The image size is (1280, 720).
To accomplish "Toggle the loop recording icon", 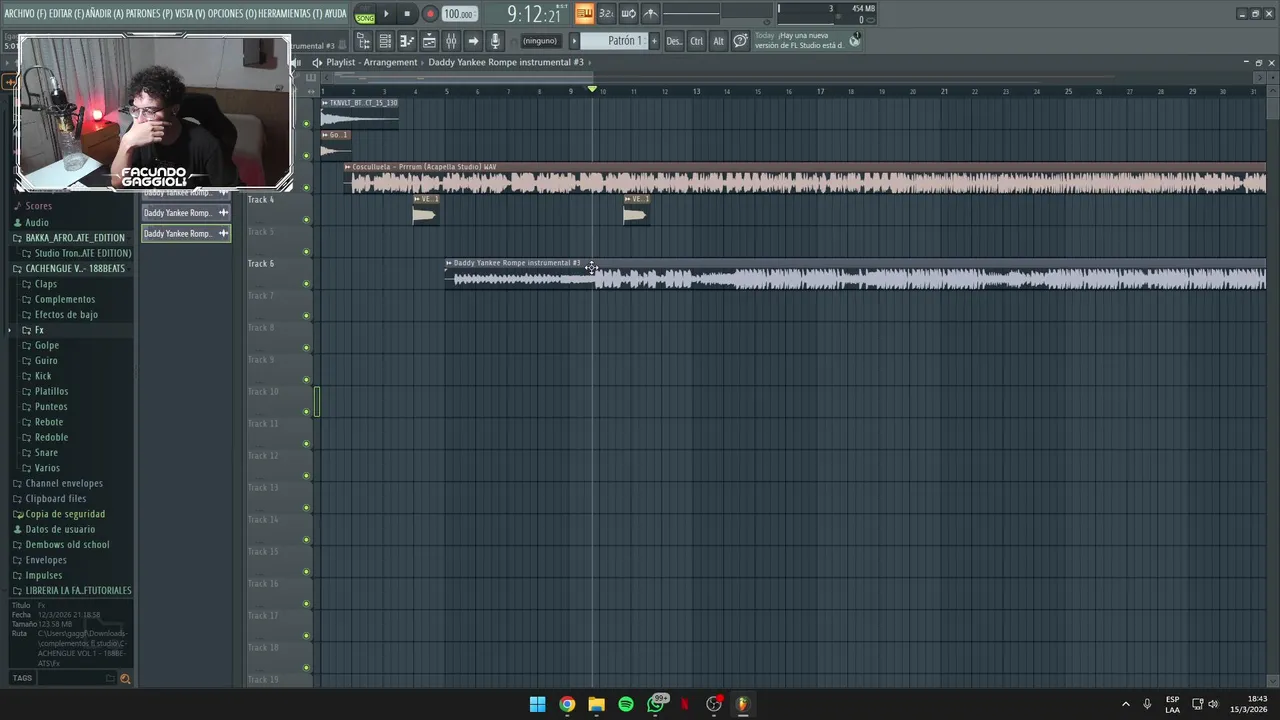I will (628, 13).
